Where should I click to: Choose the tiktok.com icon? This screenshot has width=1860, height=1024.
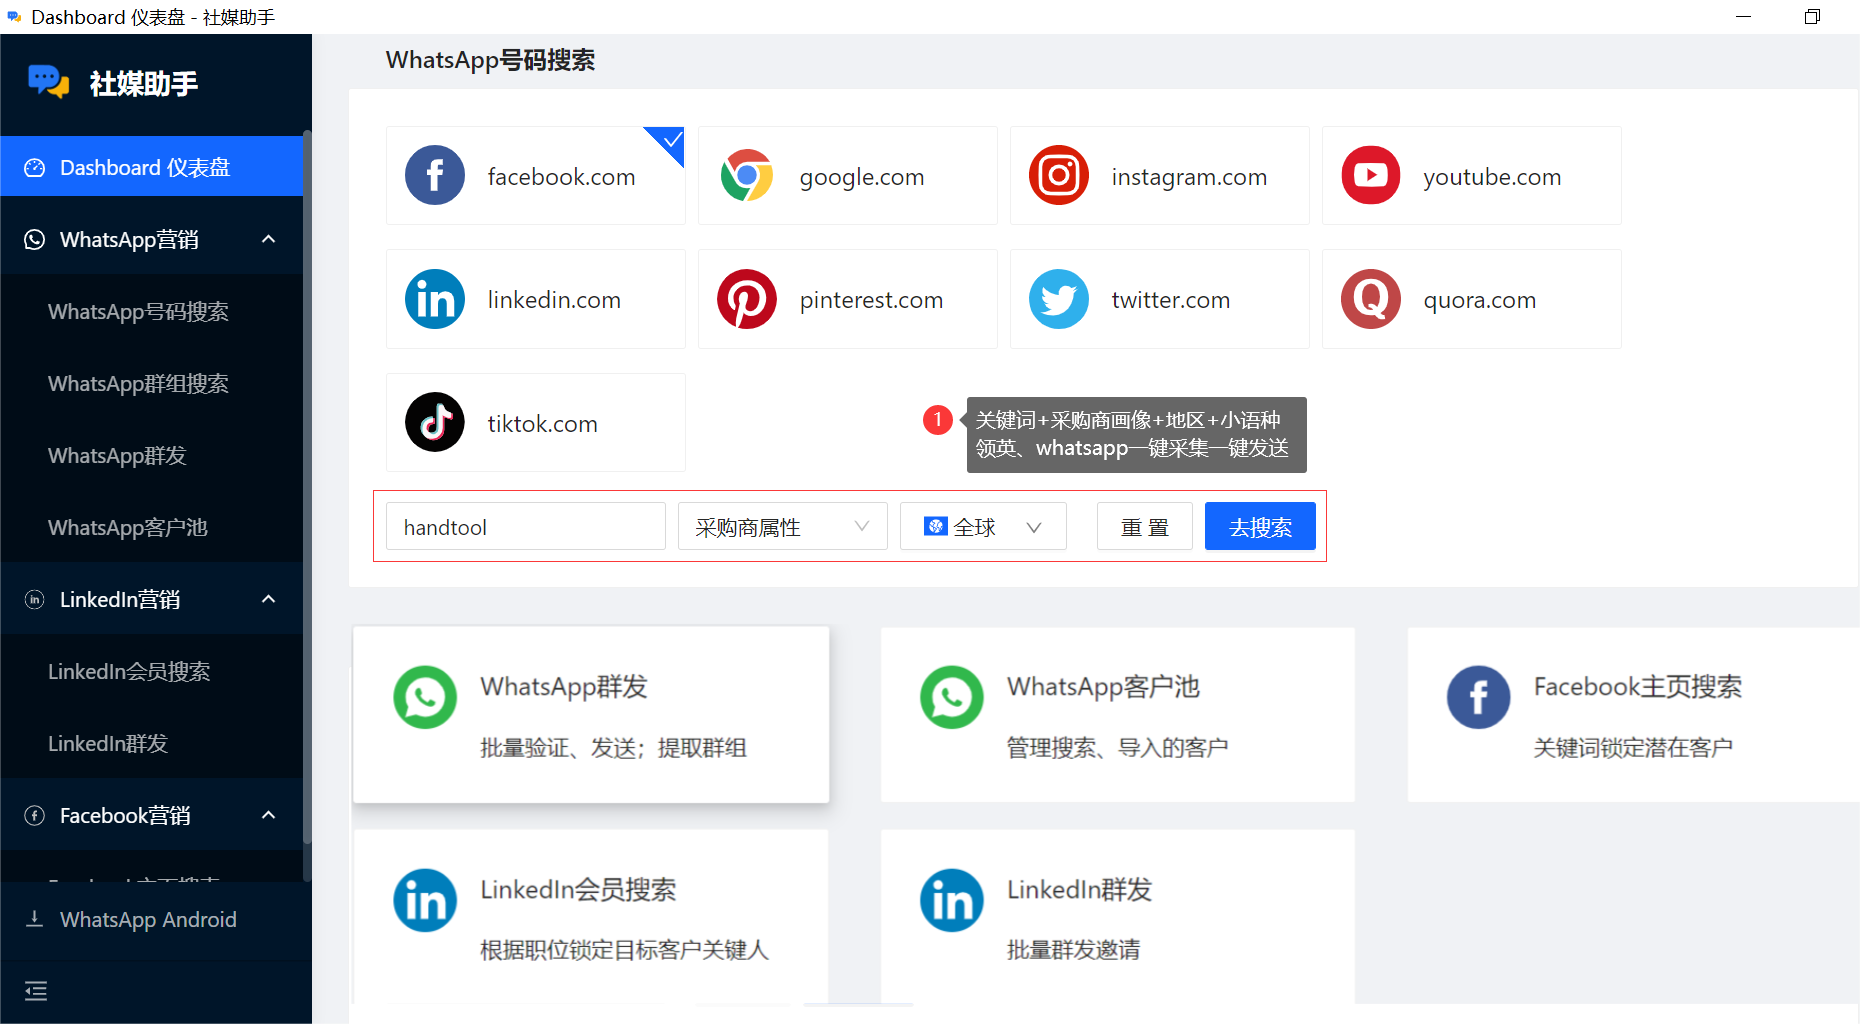point(435,422)
